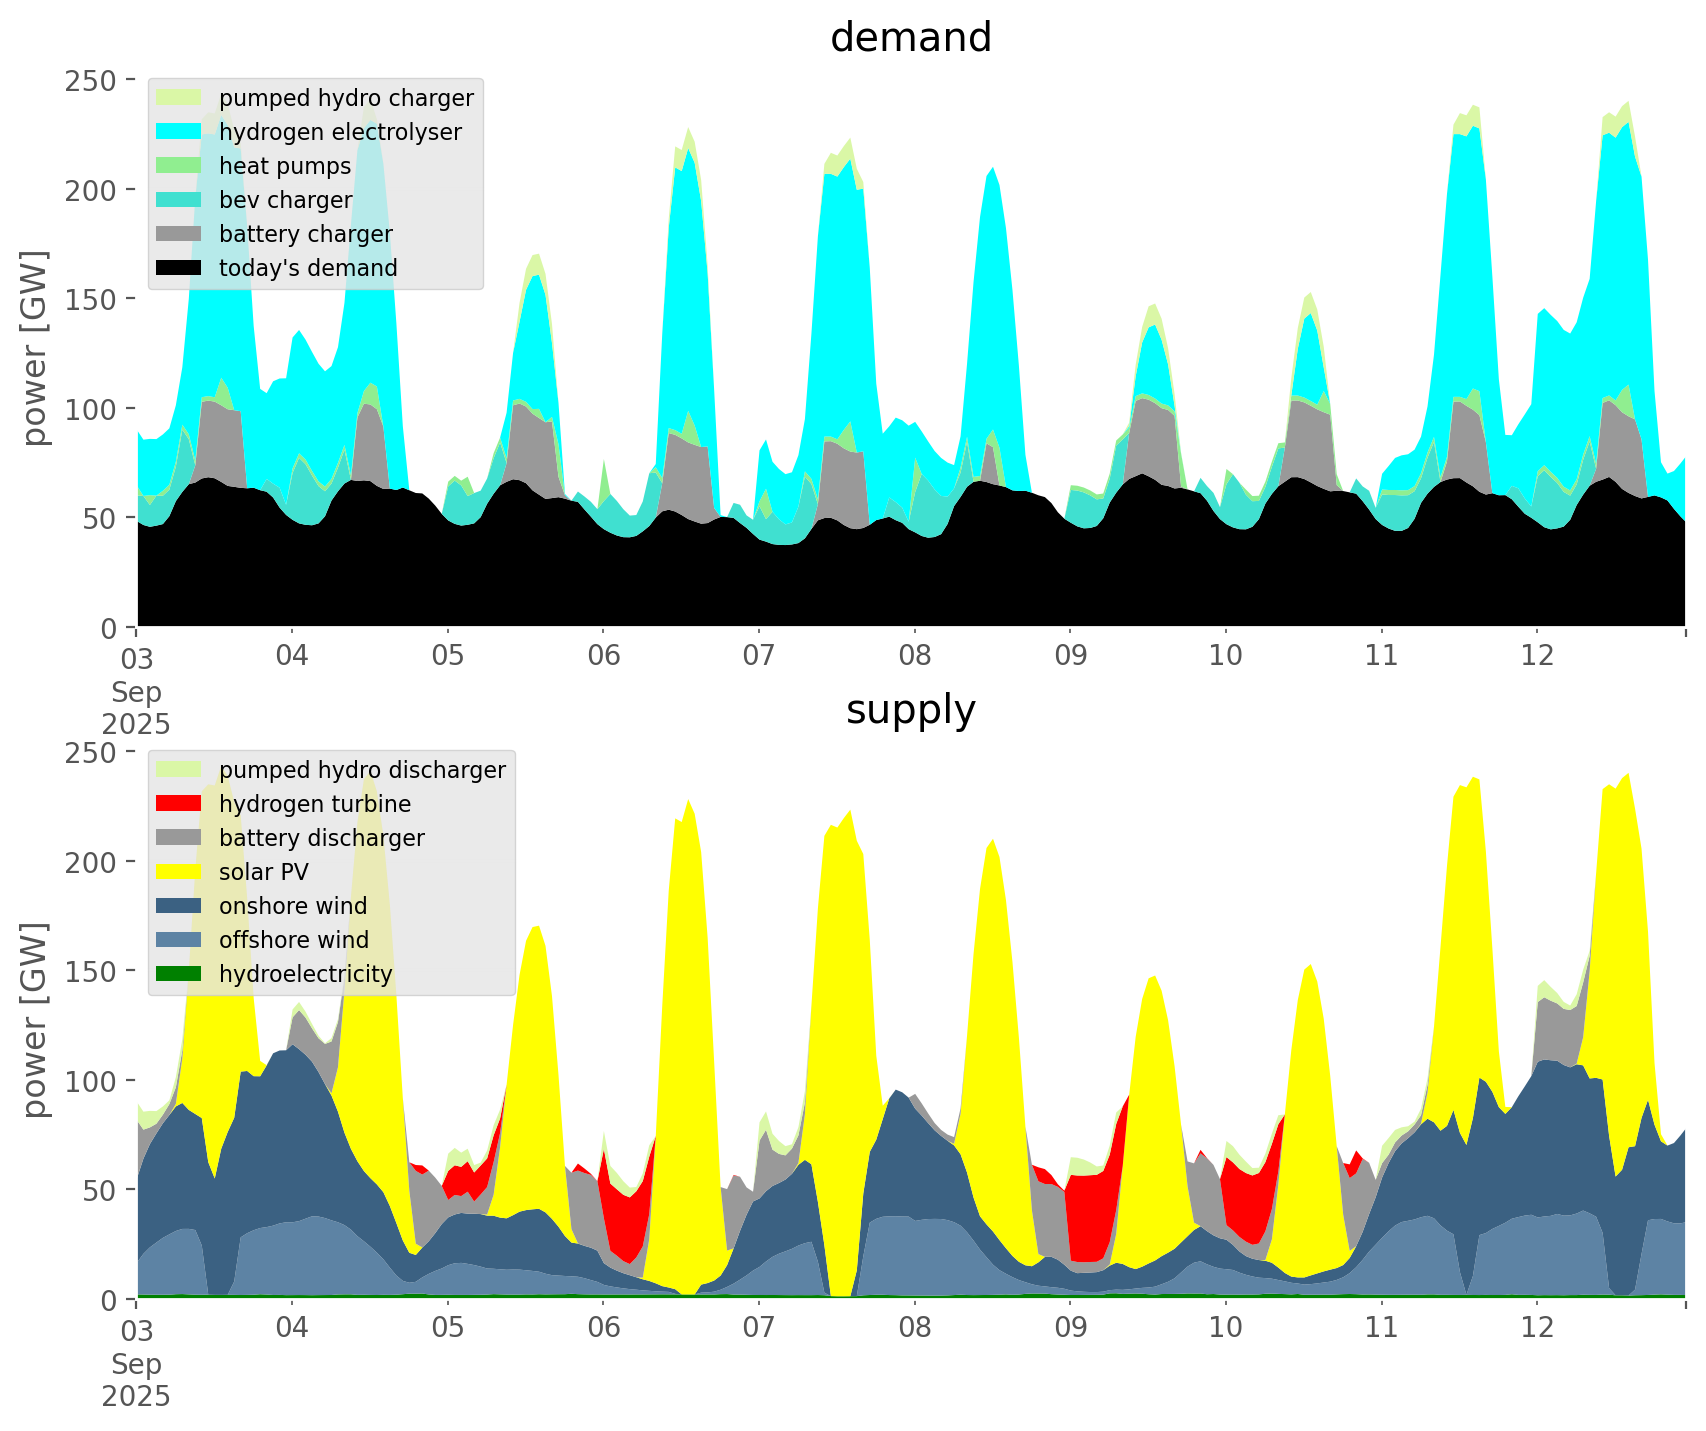Click the 06 date tick under the demand chart

603,656
